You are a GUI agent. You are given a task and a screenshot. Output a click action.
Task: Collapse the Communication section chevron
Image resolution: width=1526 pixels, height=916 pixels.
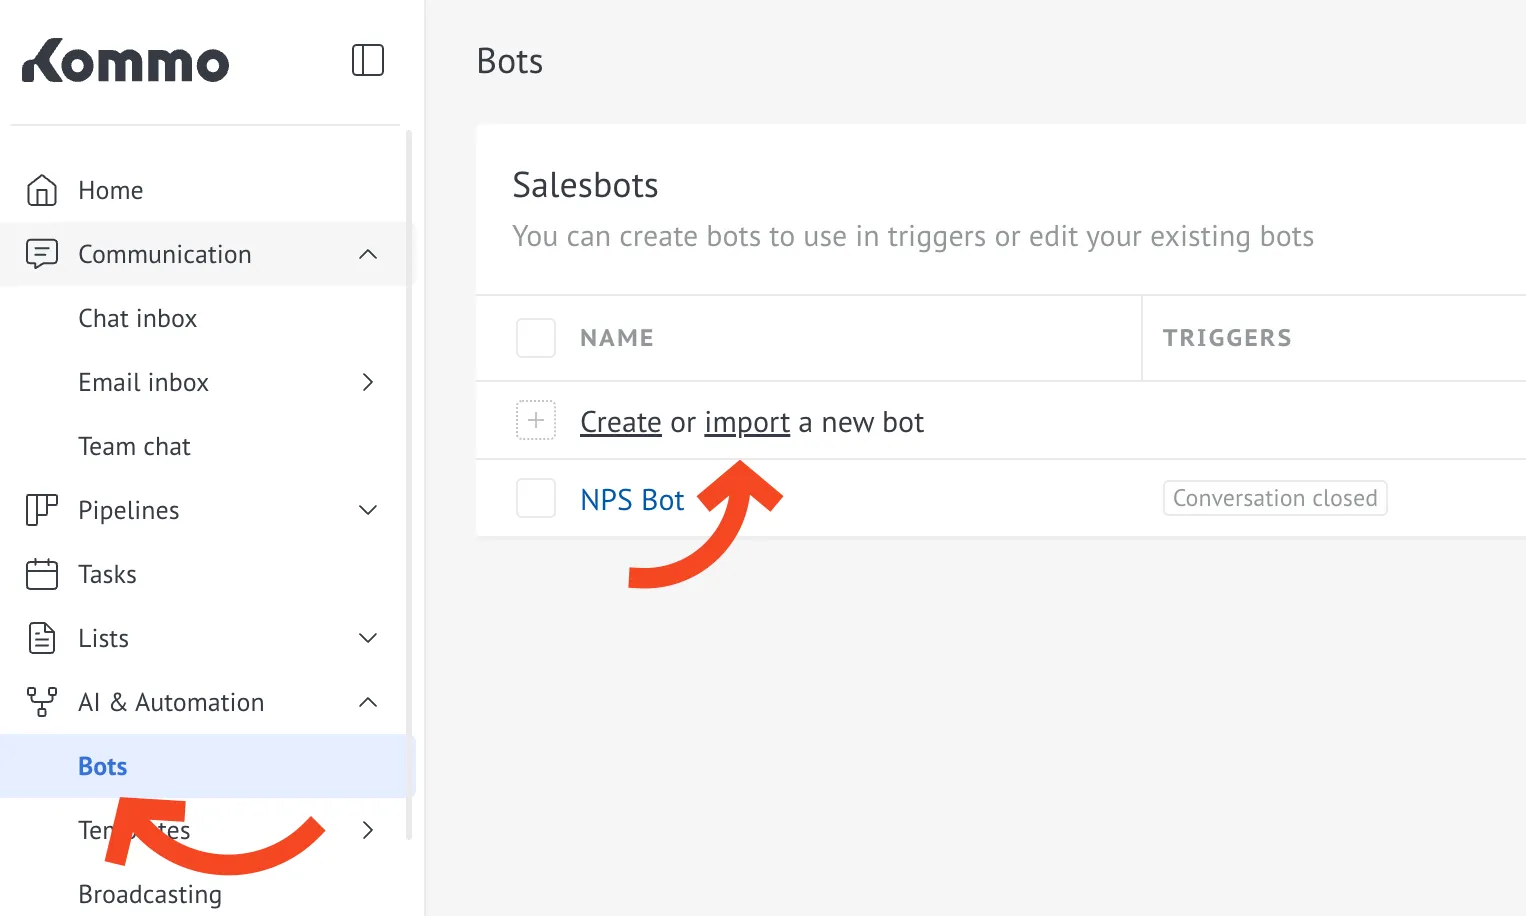(368, 254)
